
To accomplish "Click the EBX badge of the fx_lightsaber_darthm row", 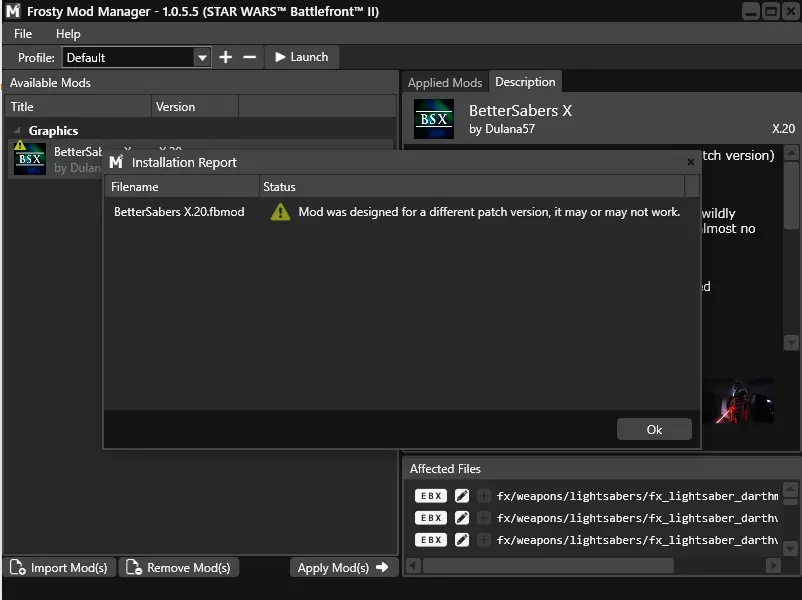I will (x=431, y=496).
